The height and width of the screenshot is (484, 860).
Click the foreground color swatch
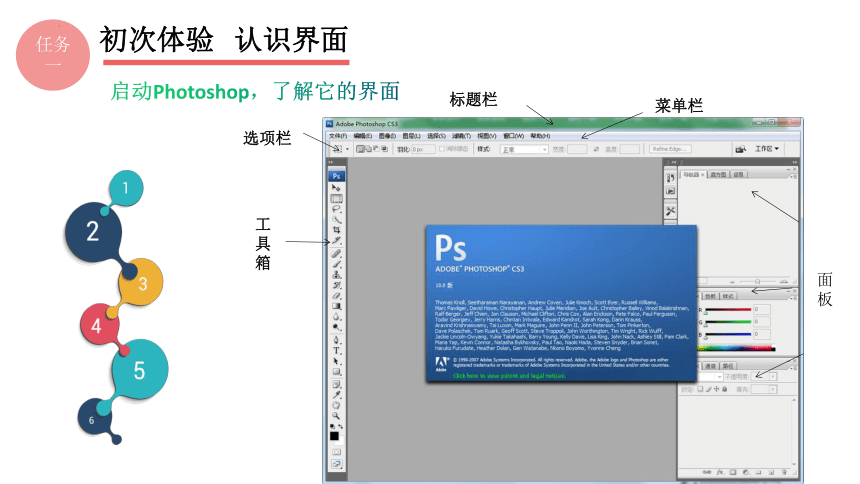pos(334,436)
